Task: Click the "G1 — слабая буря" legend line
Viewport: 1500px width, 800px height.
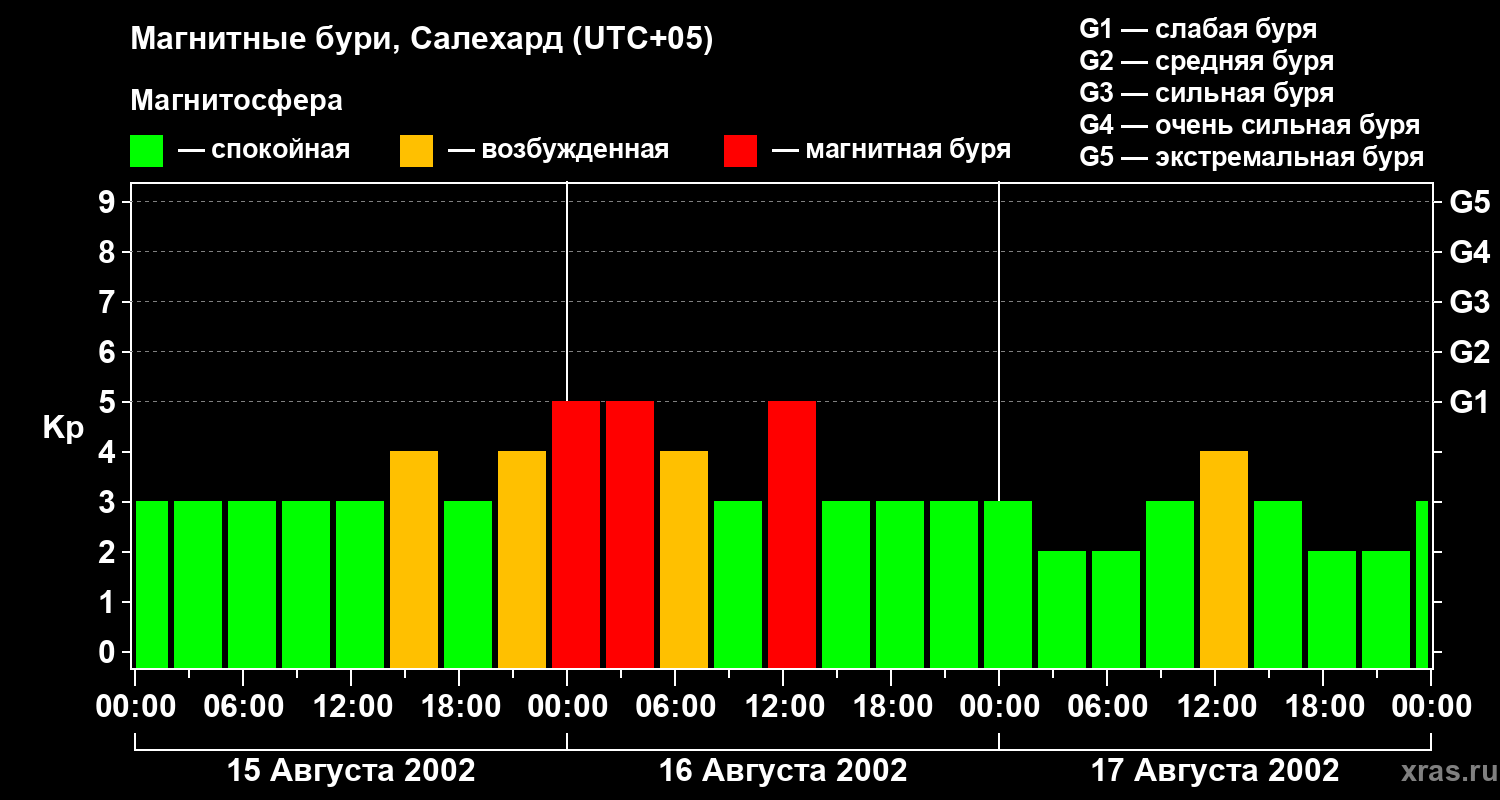Action: click(x=1198, y=29)
